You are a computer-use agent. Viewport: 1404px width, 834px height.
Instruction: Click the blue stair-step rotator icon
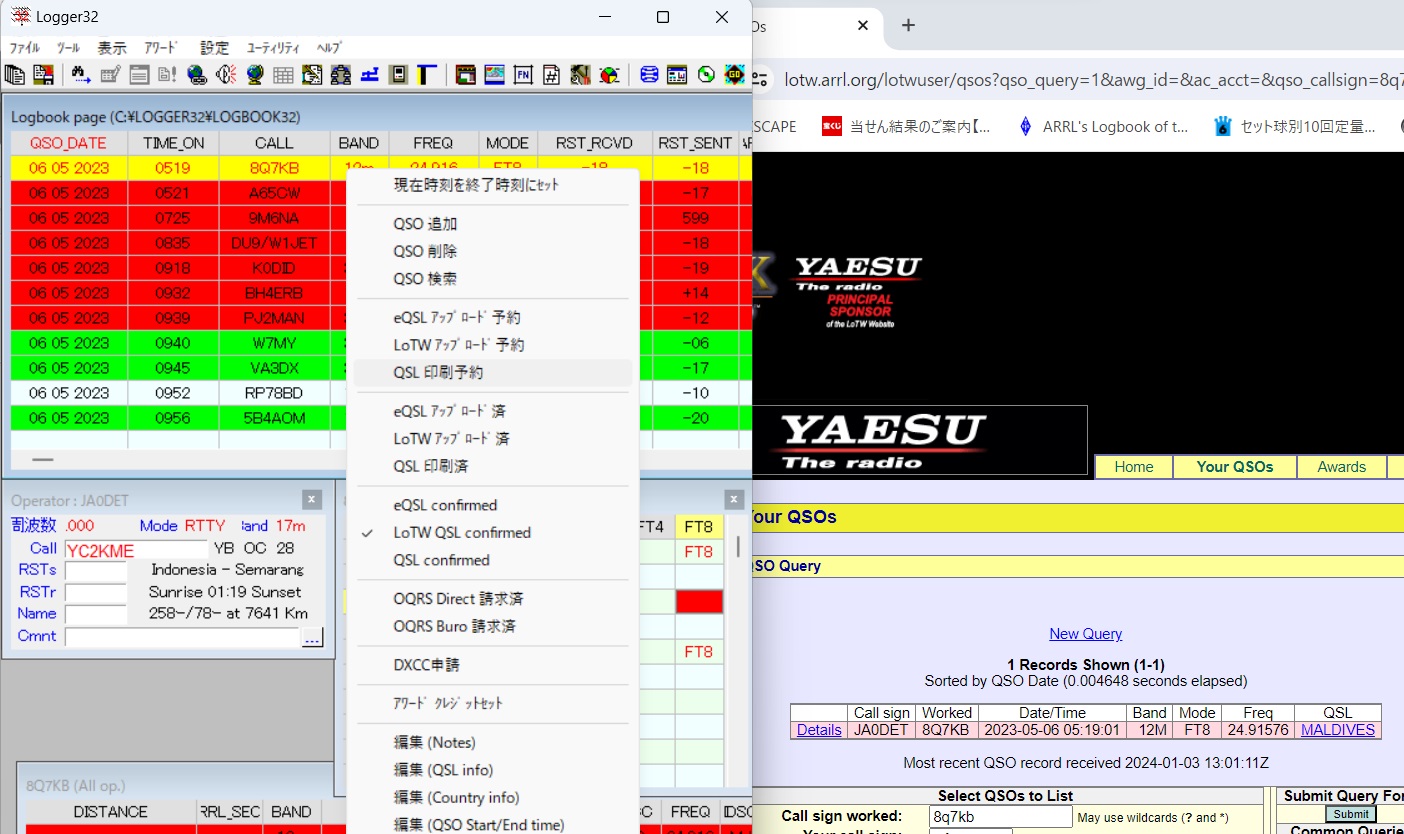[x=369, y=74]
